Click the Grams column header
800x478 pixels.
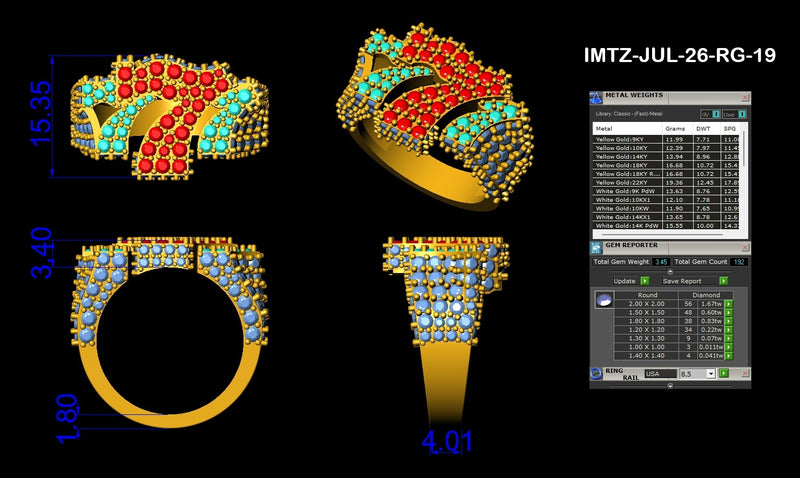click(674, 129)
